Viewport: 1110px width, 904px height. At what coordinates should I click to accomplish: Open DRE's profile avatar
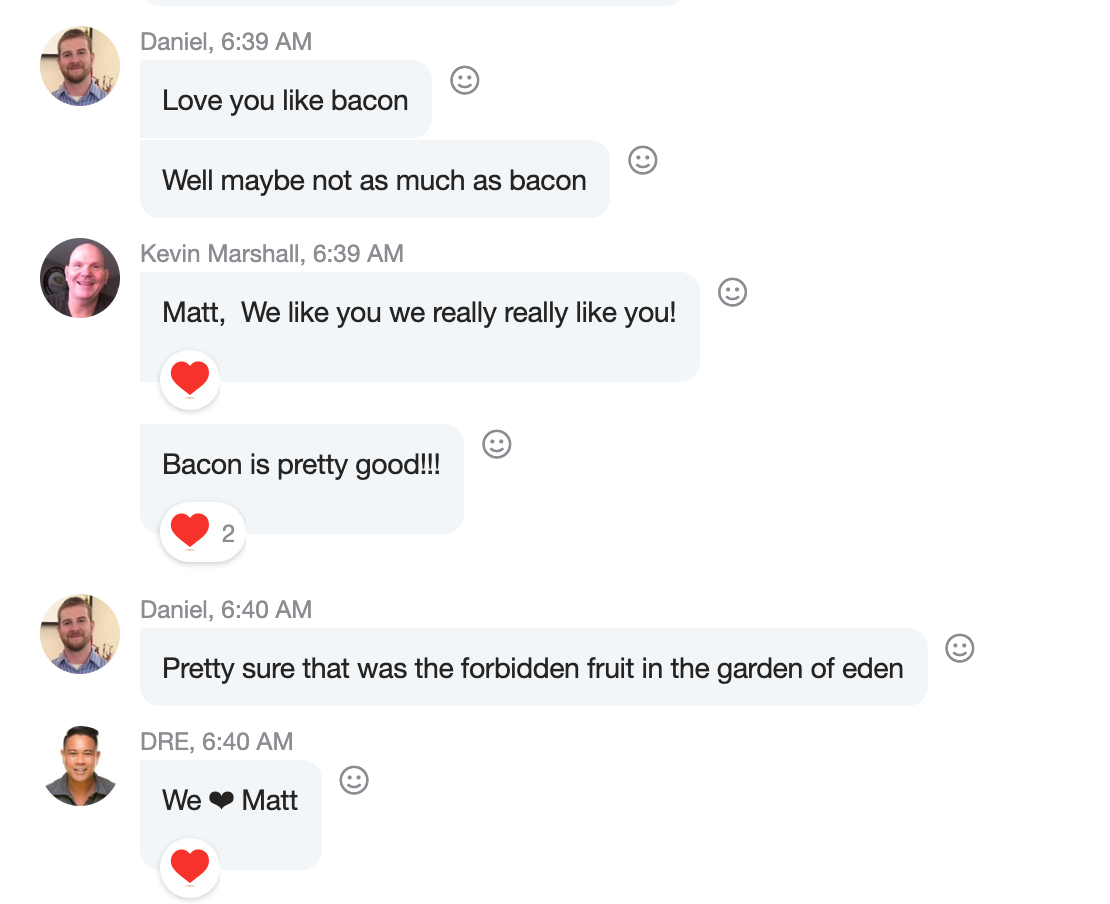(x=80, y=766)
